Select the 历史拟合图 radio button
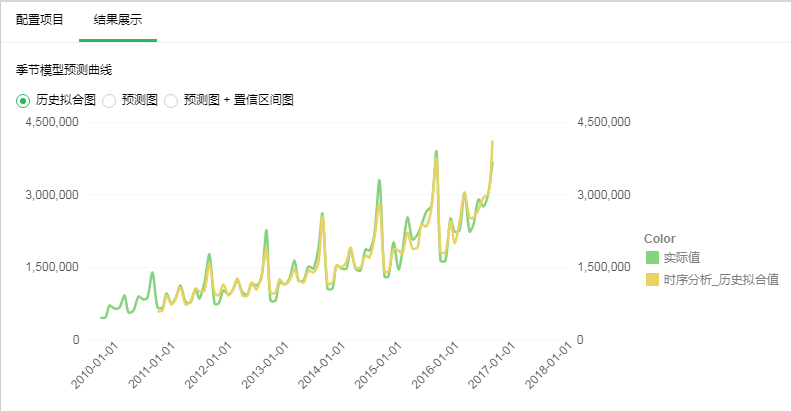 pos(23,100)
